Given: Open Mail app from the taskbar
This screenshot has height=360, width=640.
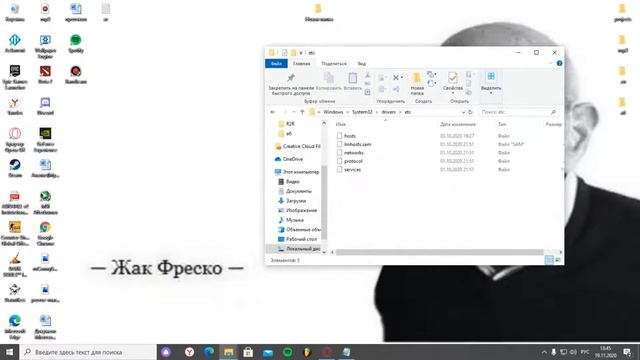Looking at the screenshot, I should [x=268, y=352].
